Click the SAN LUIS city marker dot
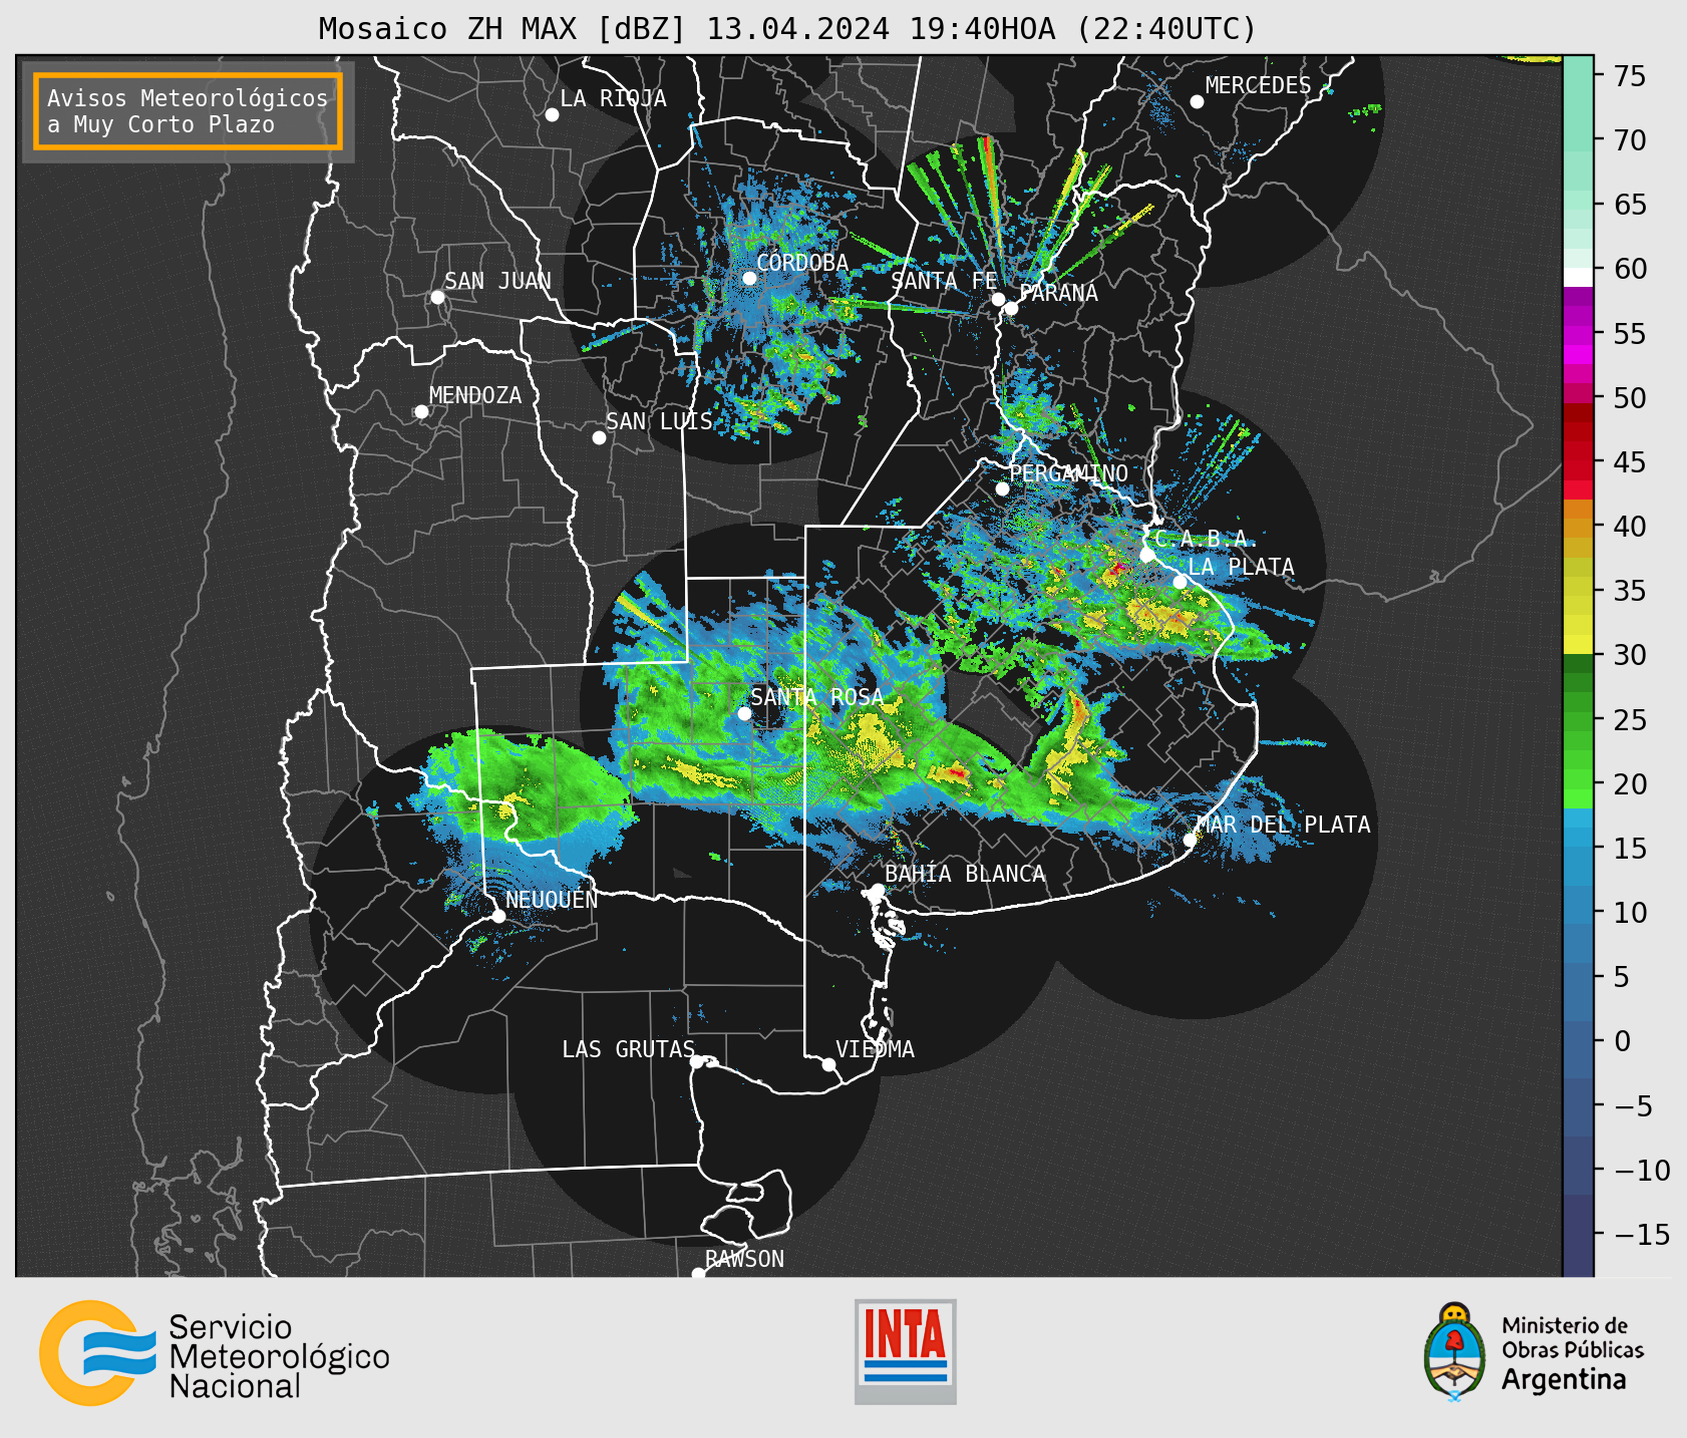 tap(599, 438)
